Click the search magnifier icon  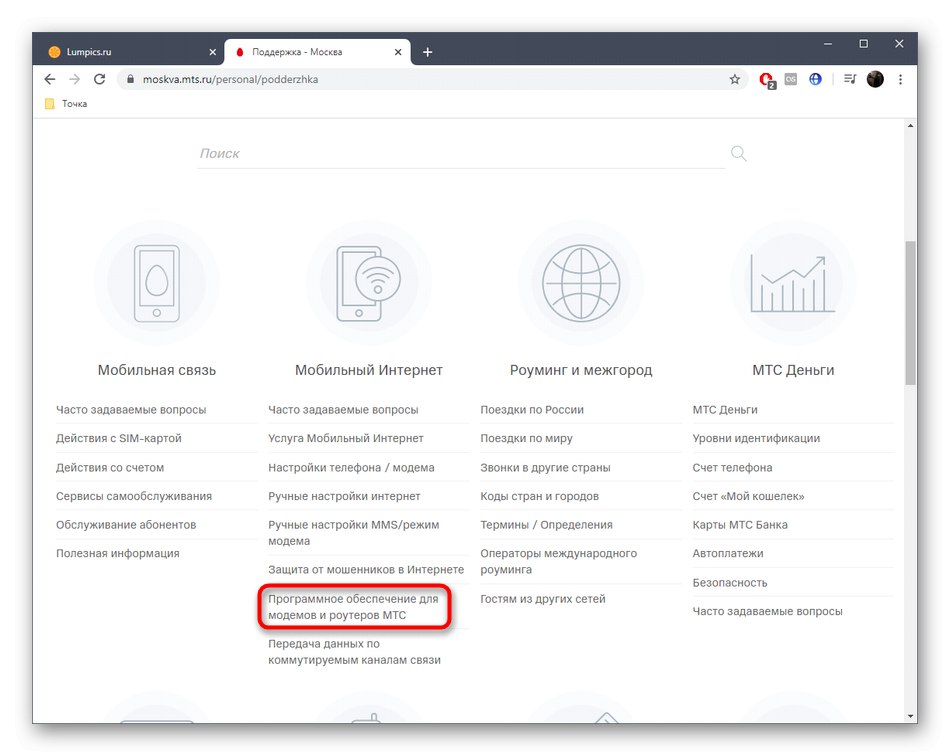coord(738,153)
